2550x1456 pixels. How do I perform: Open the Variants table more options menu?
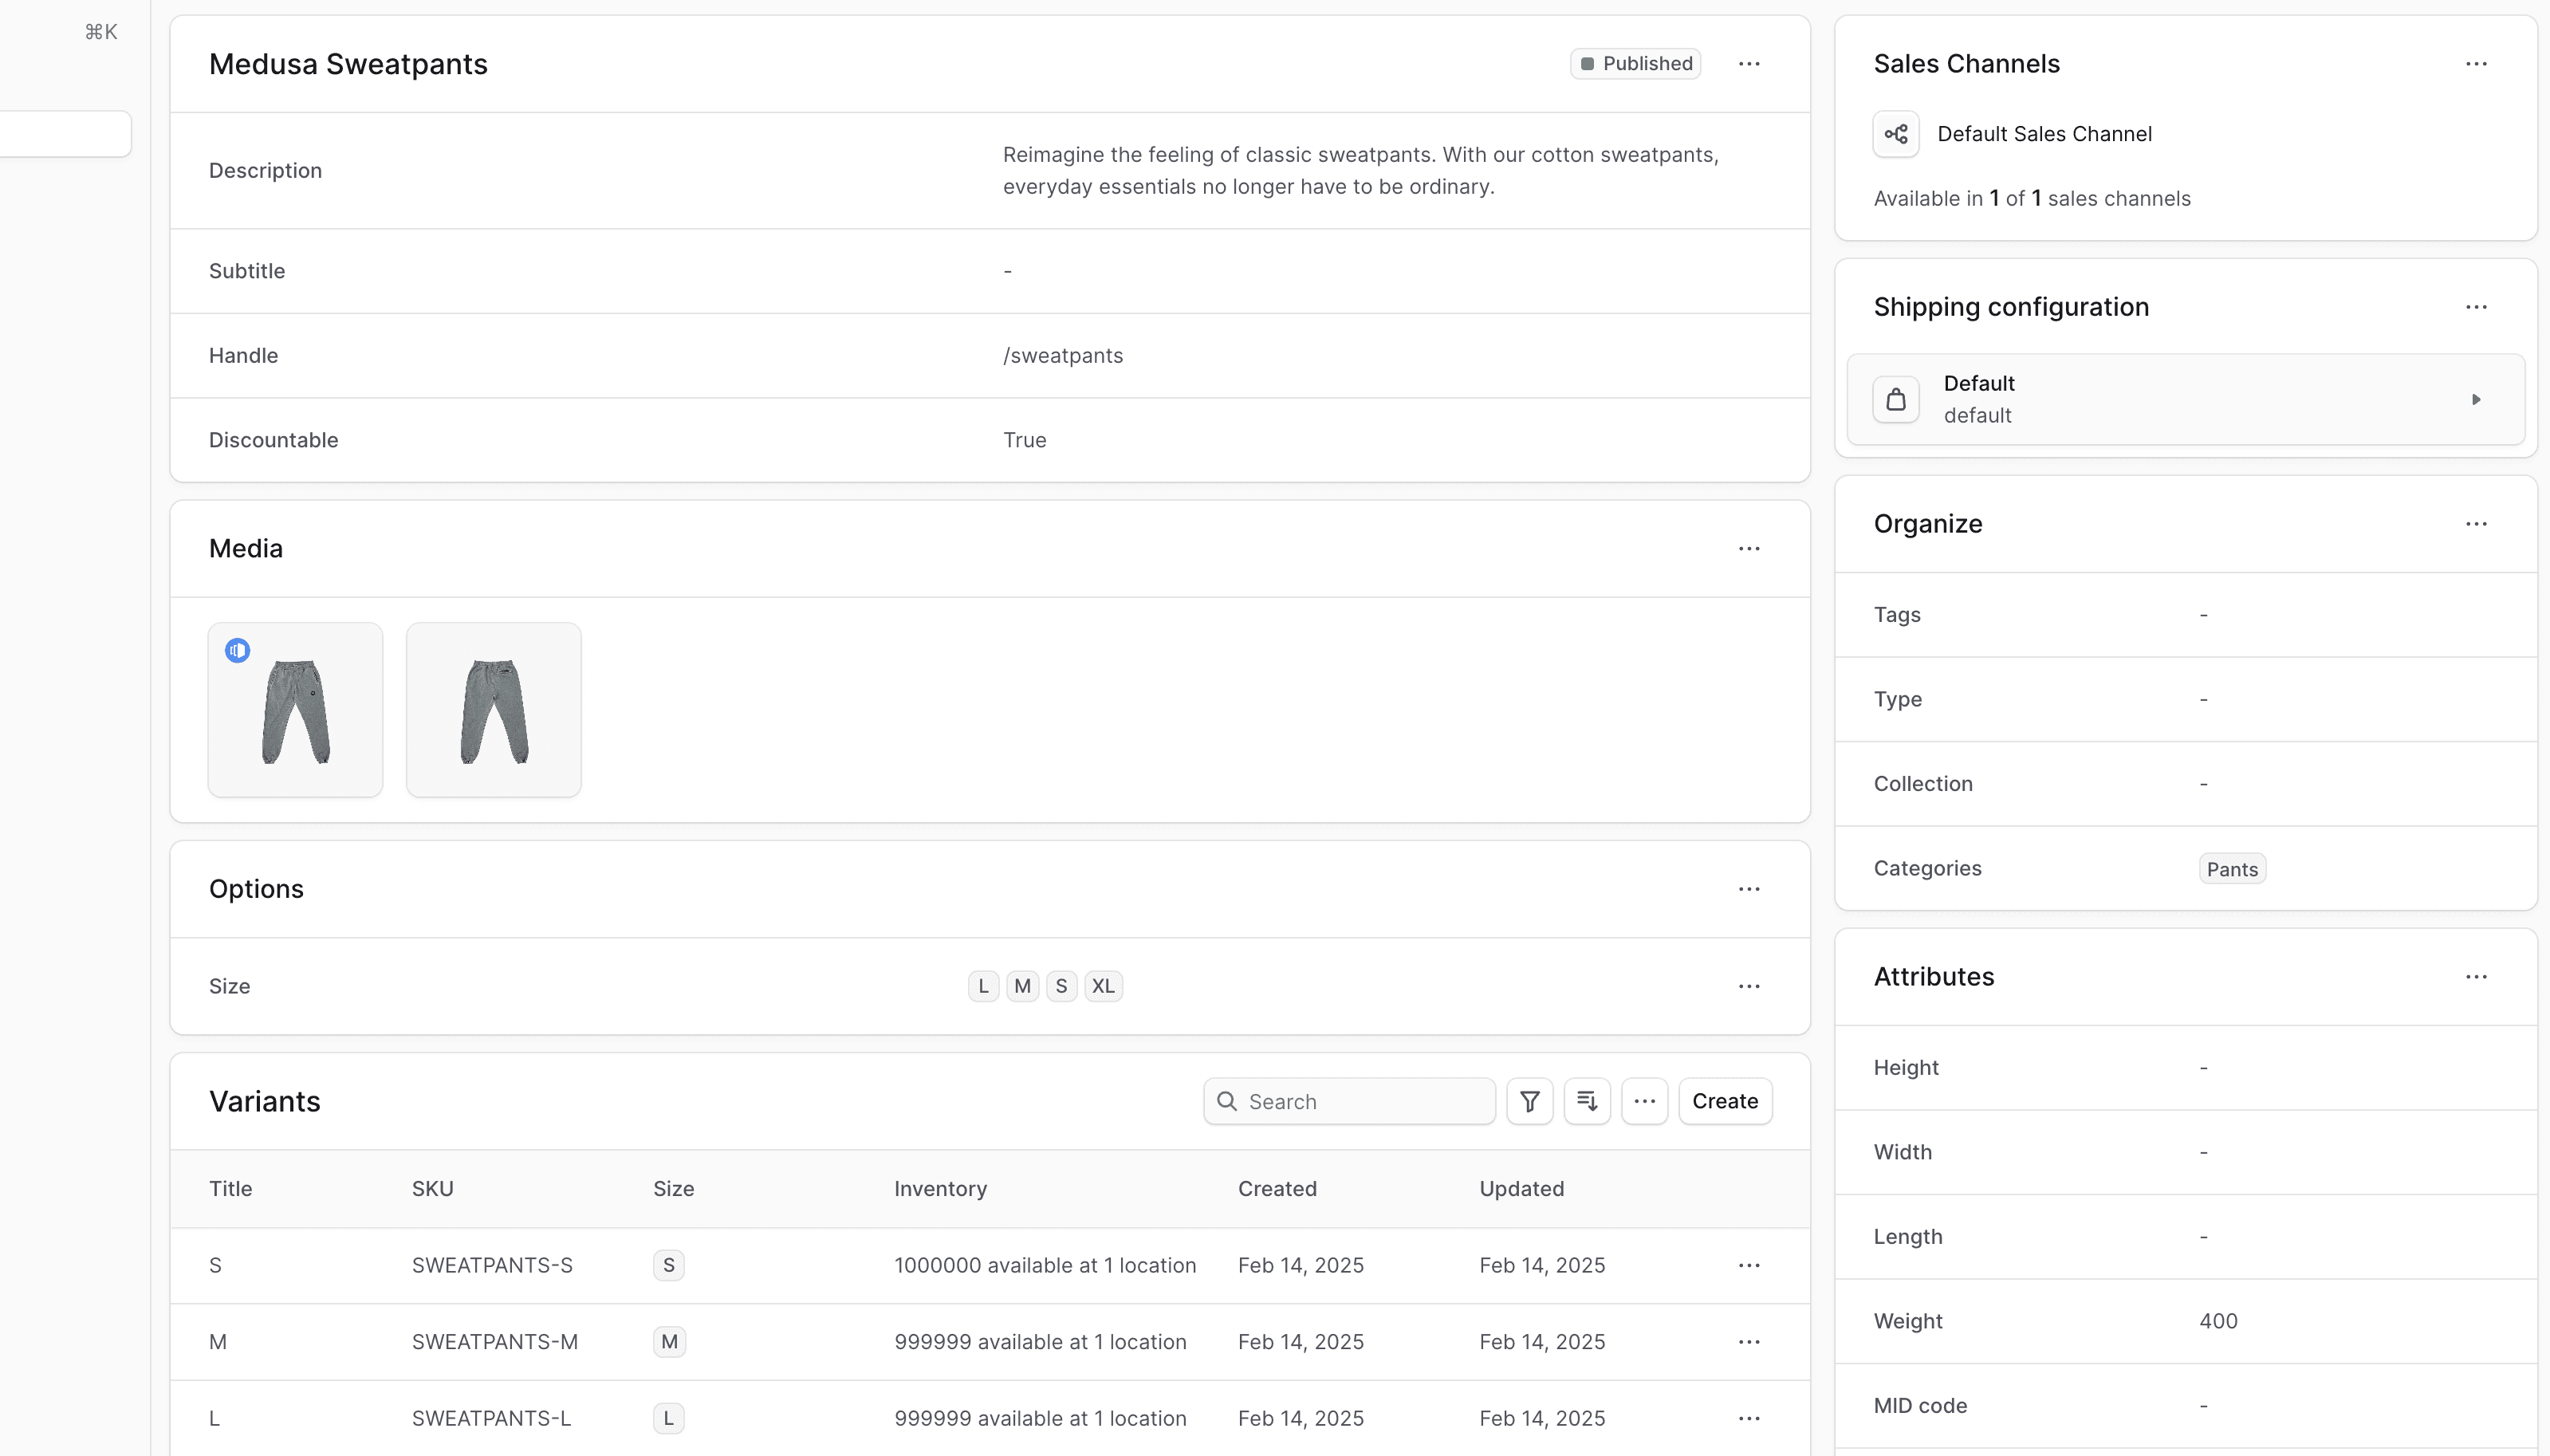[x=1644, y=1101]
